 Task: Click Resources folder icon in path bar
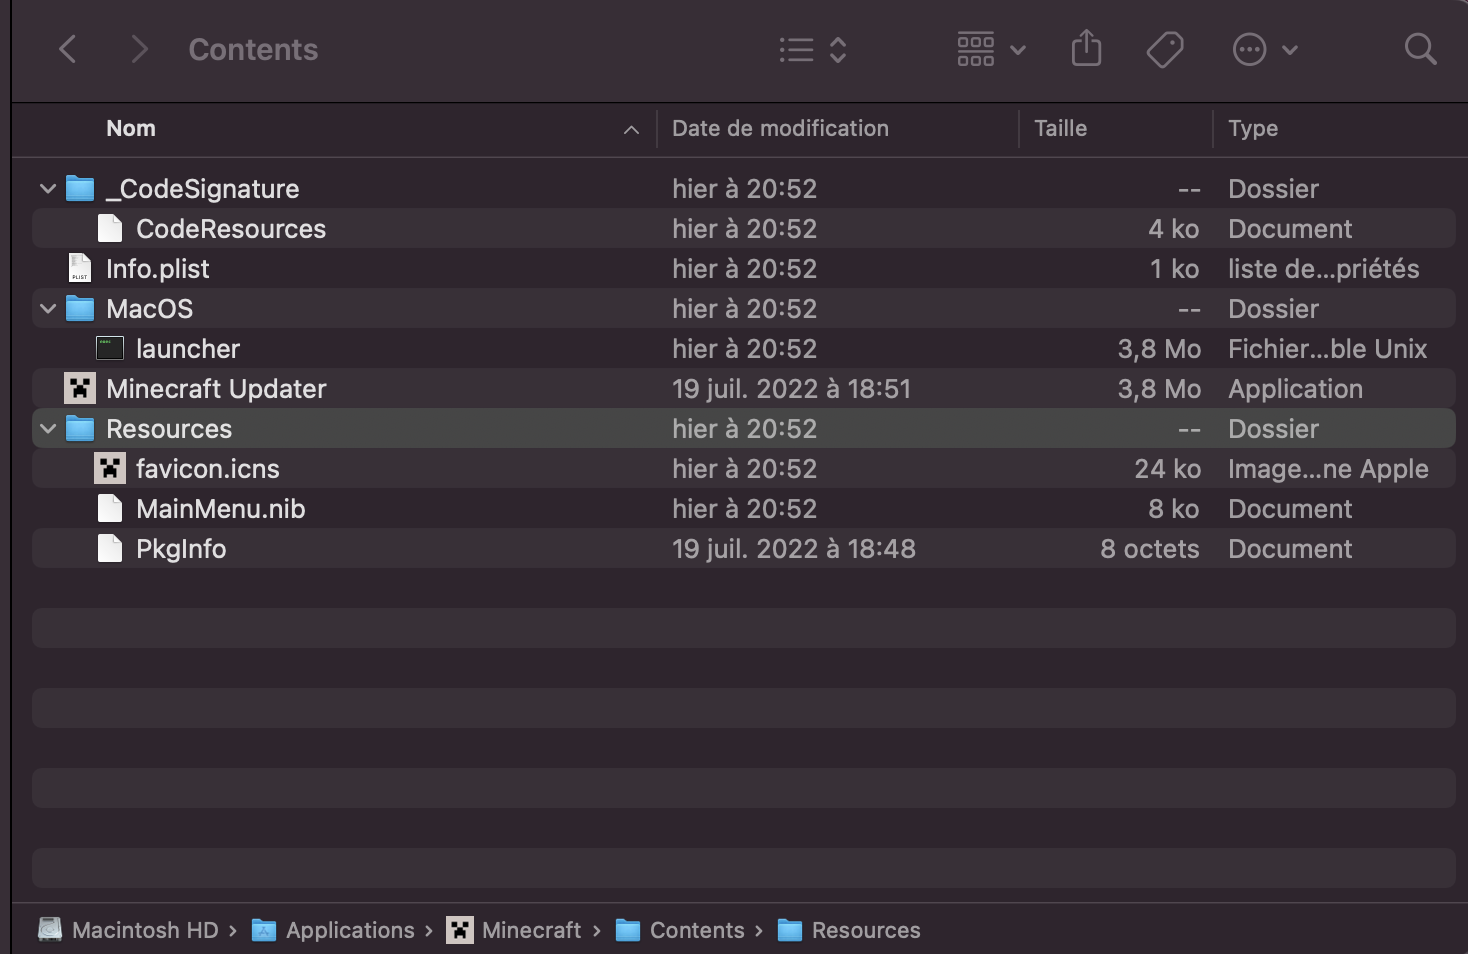[790, 930]
